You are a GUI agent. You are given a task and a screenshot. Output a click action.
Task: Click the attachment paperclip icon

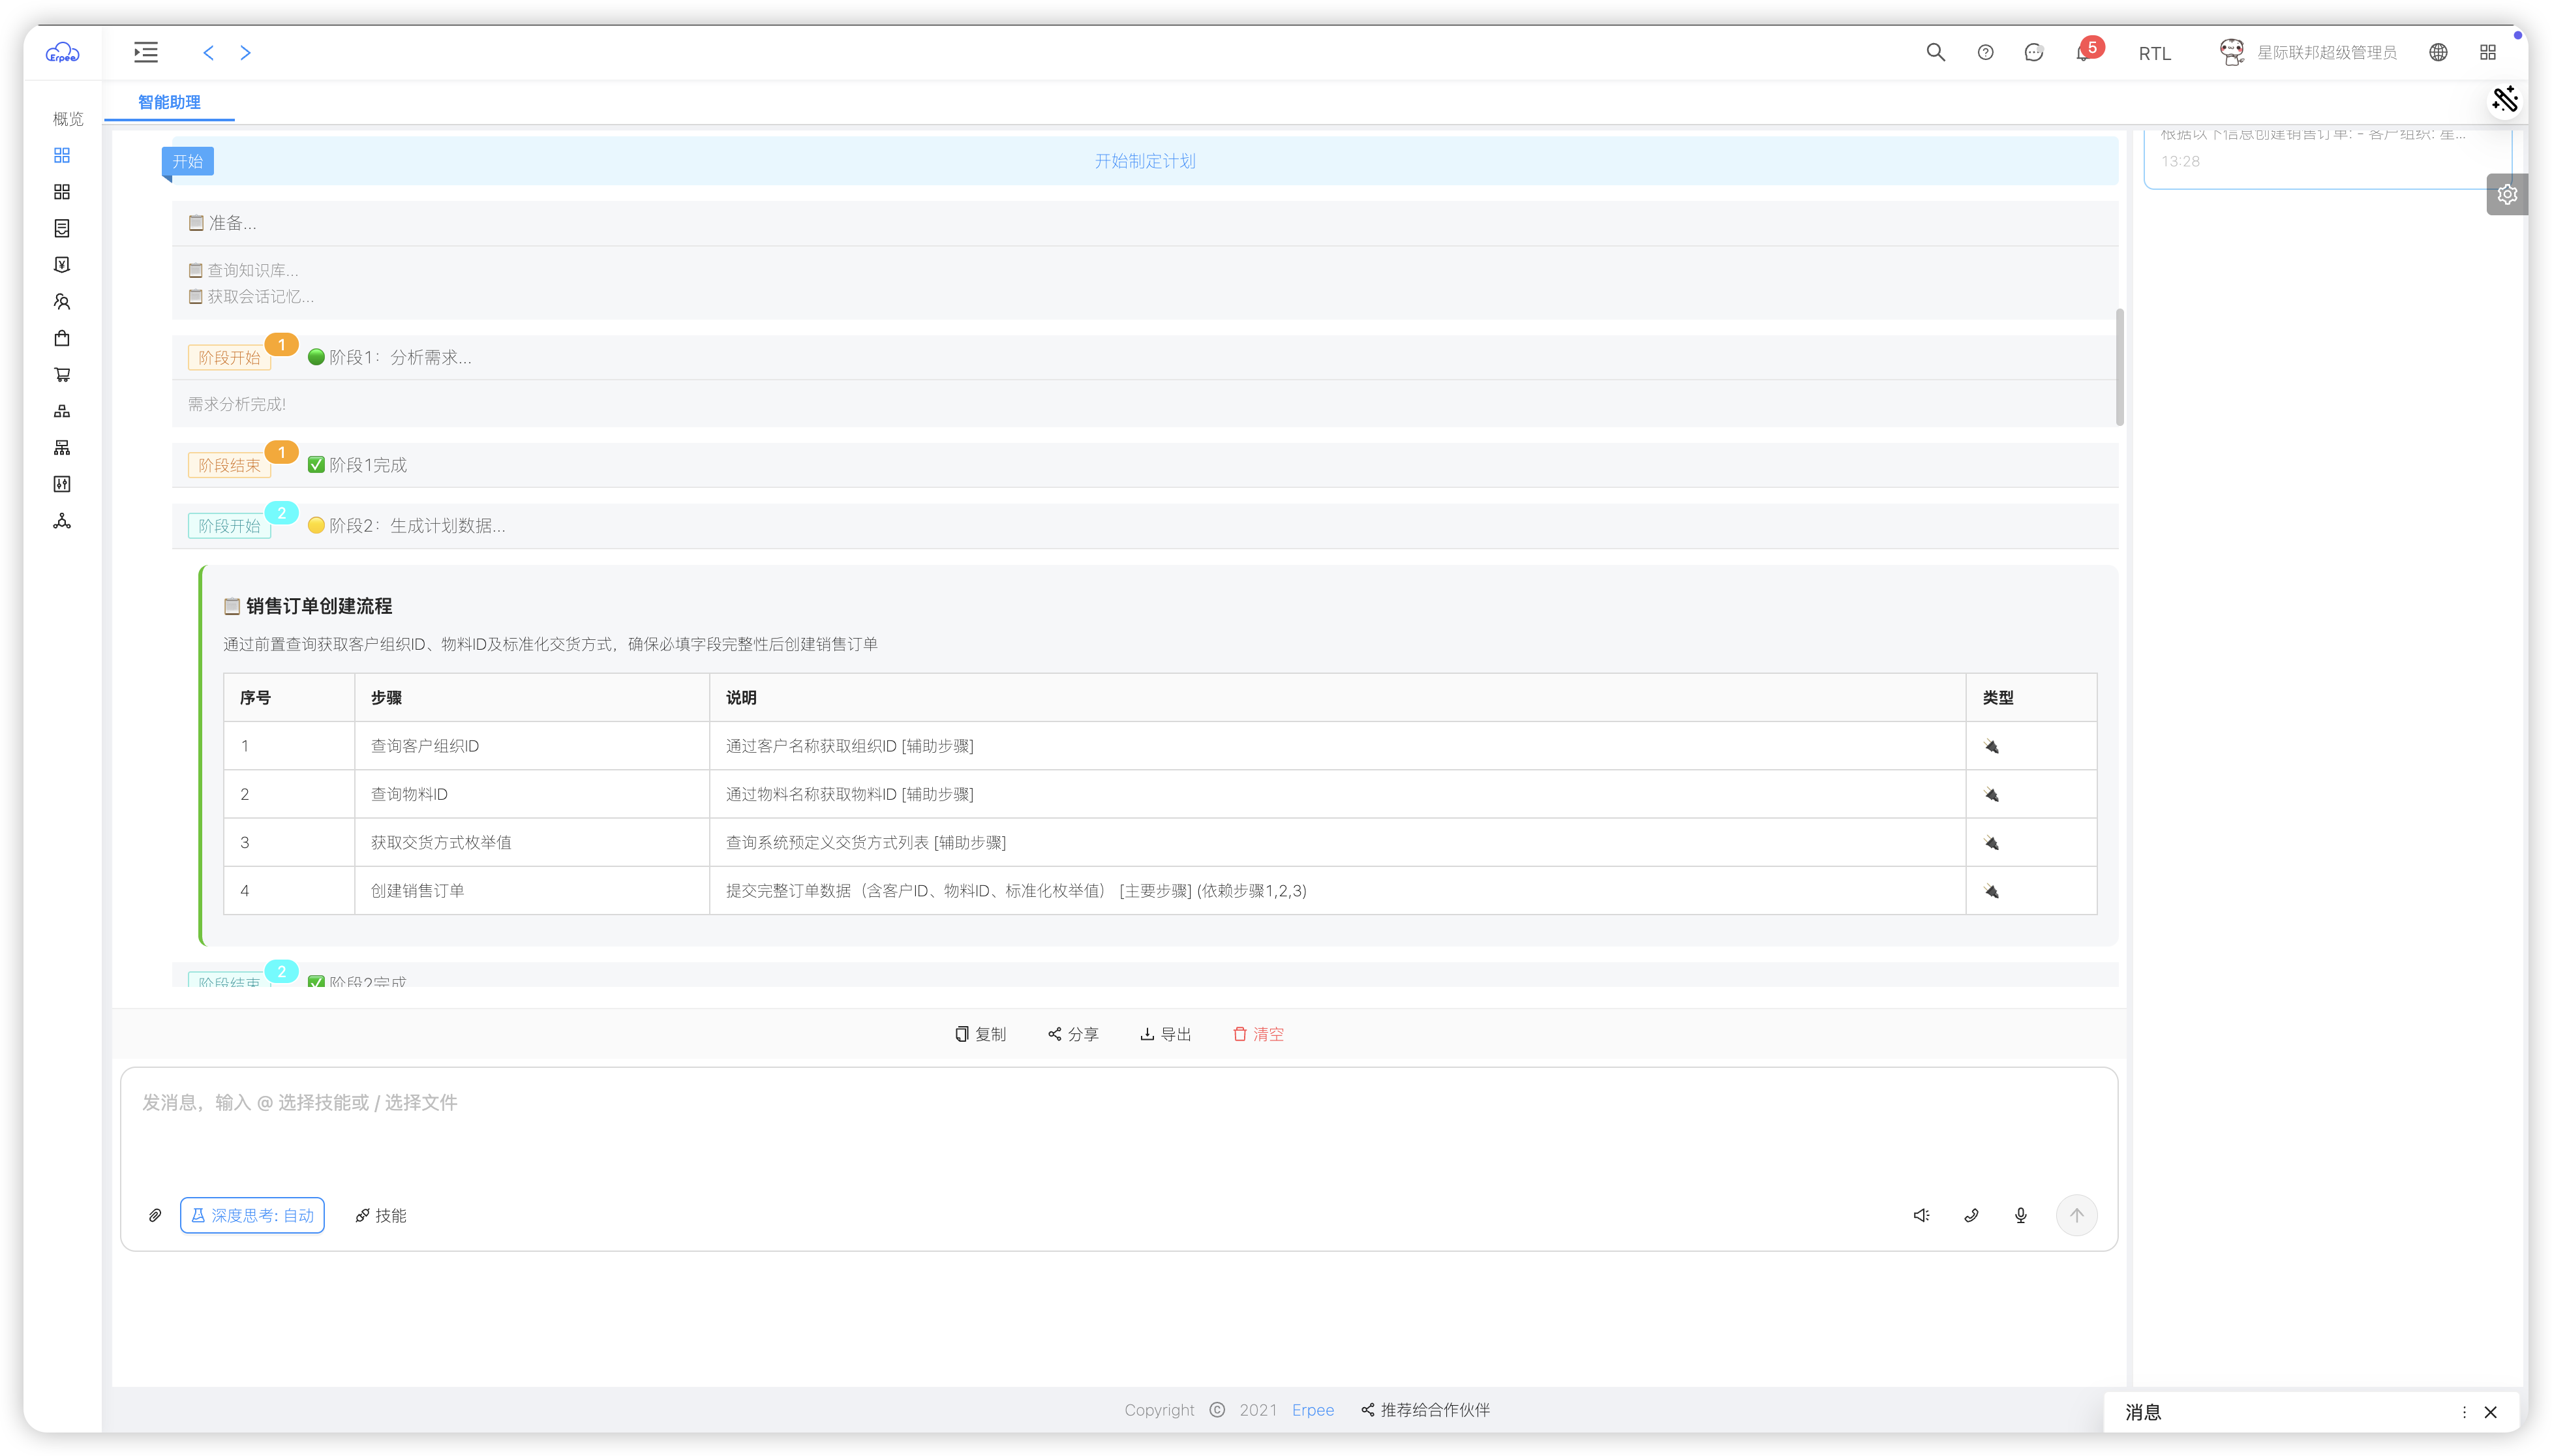155,1215
